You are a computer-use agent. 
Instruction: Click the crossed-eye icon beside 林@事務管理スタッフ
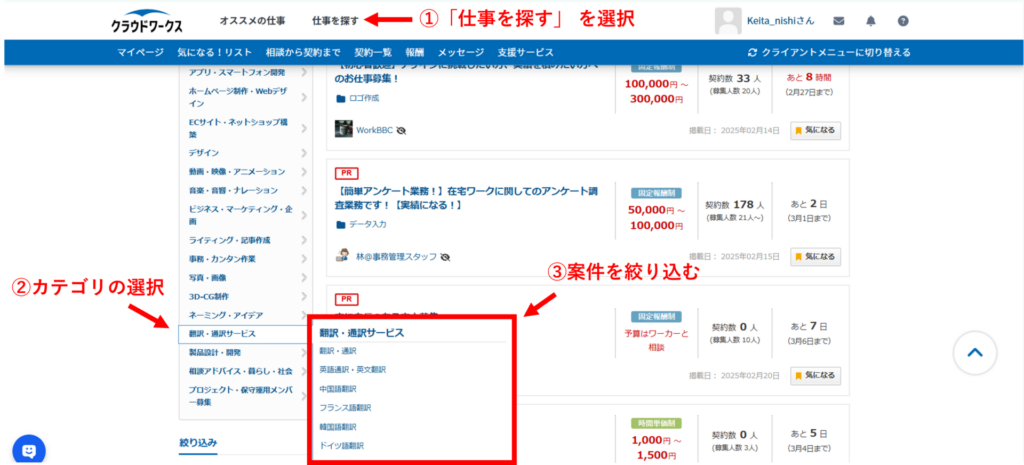(x=445, y=257)
